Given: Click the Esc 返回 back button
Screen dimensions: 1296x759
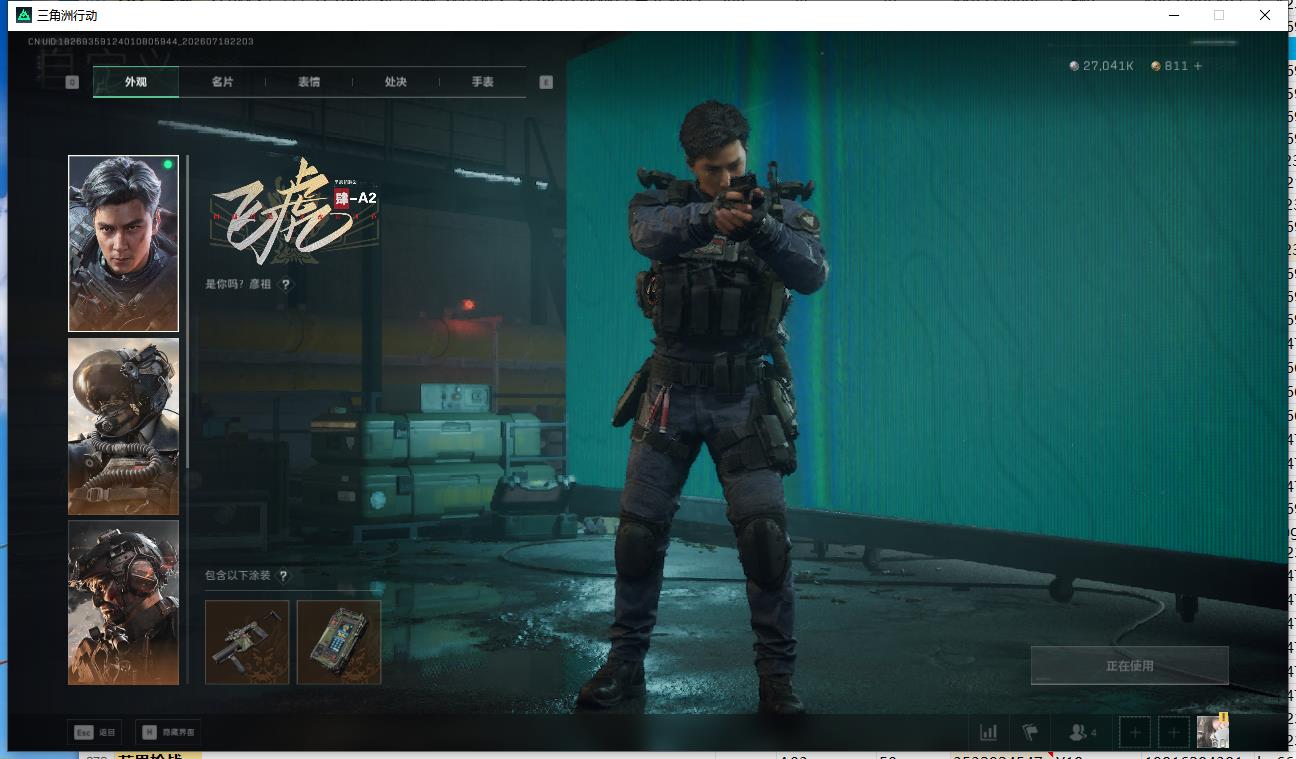Looking at the screenshot, I should [96, 732].
